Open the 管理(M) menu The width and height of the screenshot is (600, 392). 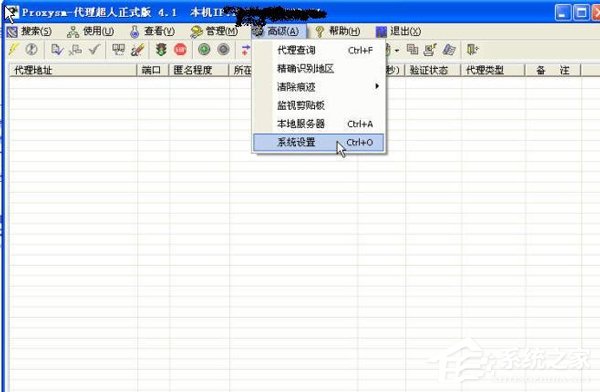(x=214, y=31)
